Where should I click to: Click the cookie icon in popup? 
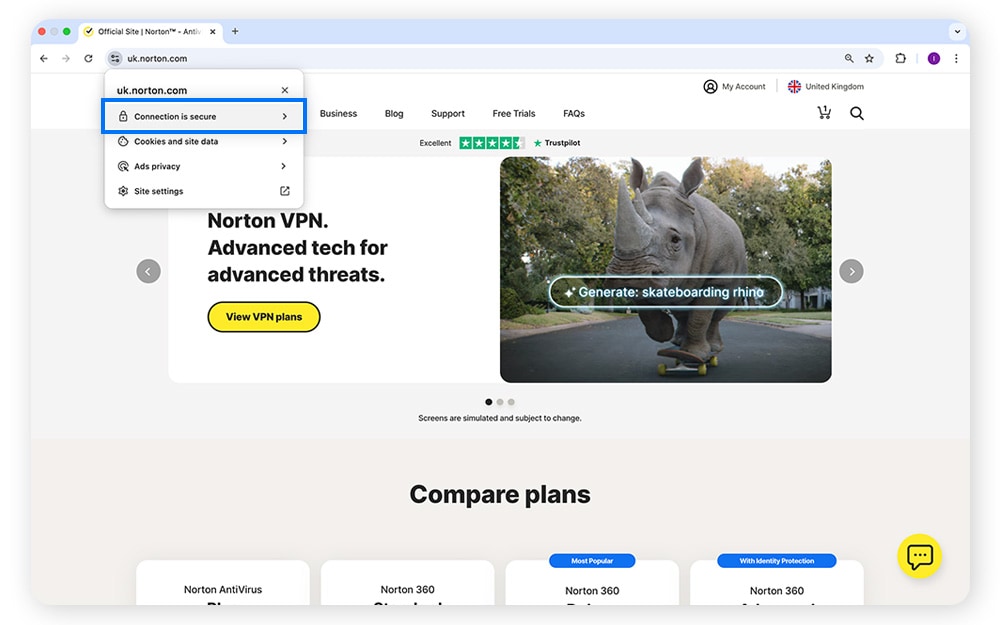[123, 141]
